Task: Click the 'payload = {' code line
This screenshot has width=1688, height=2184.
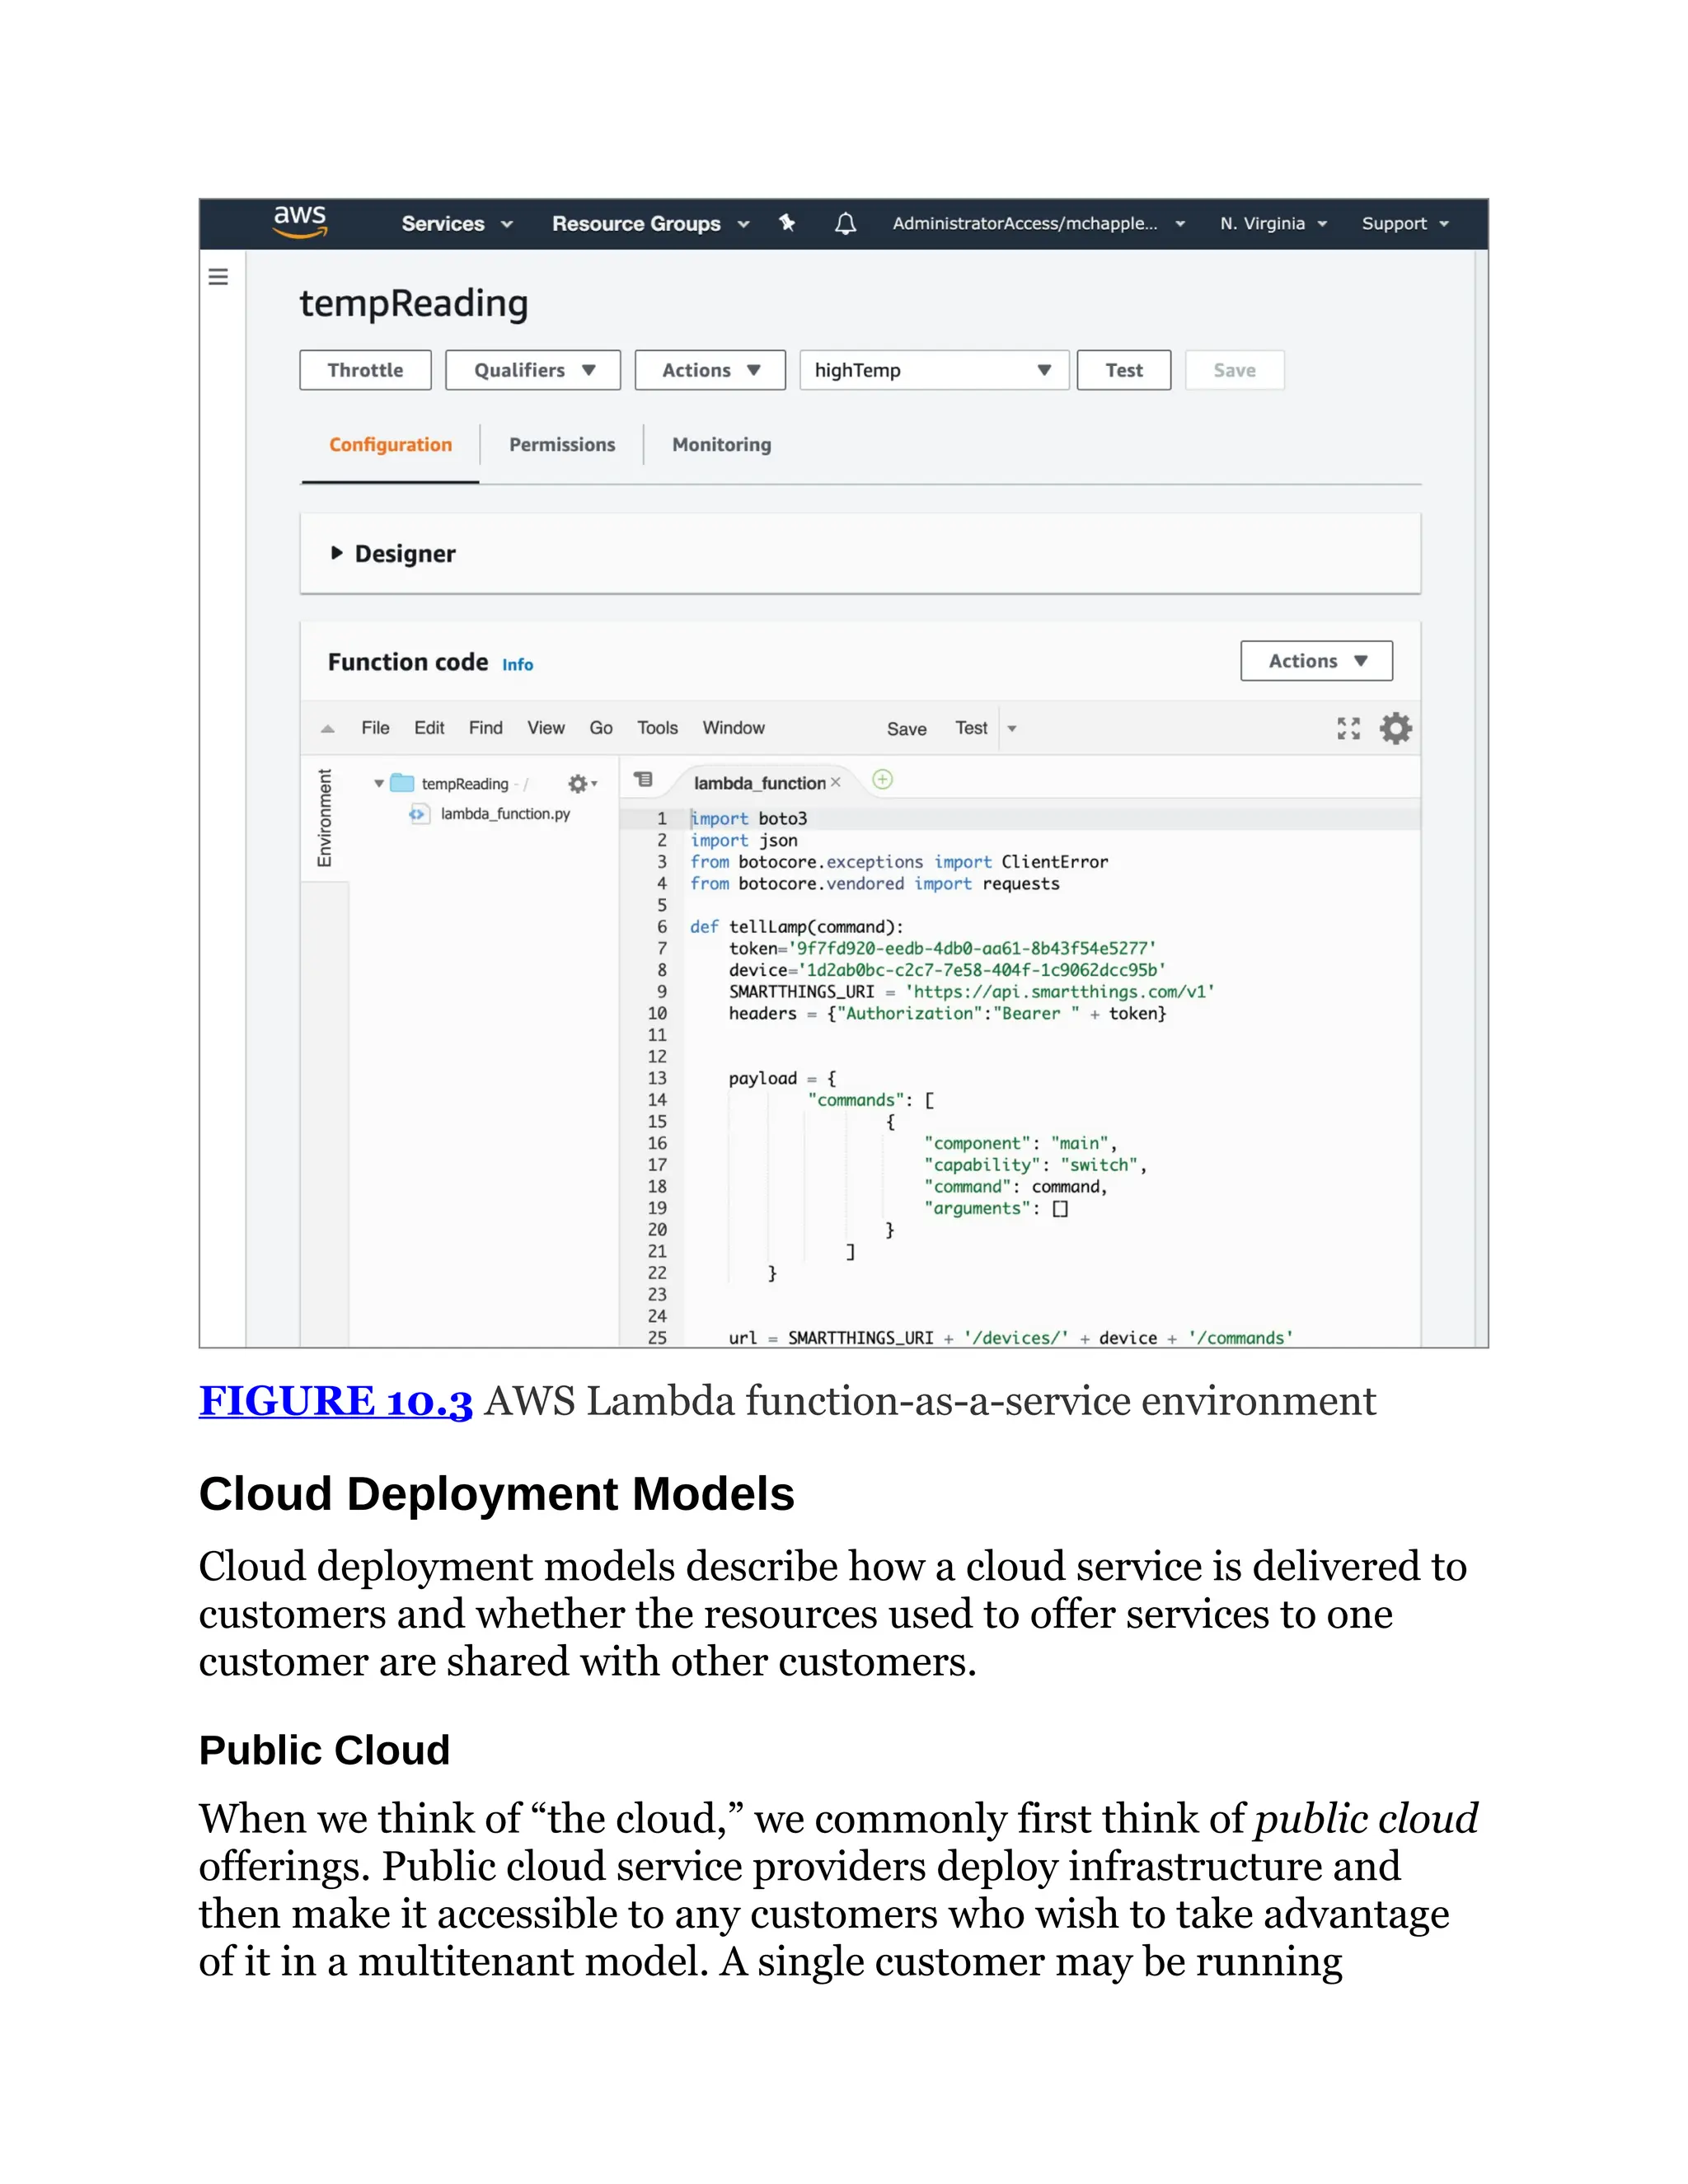Action: tap(782, 1078)
